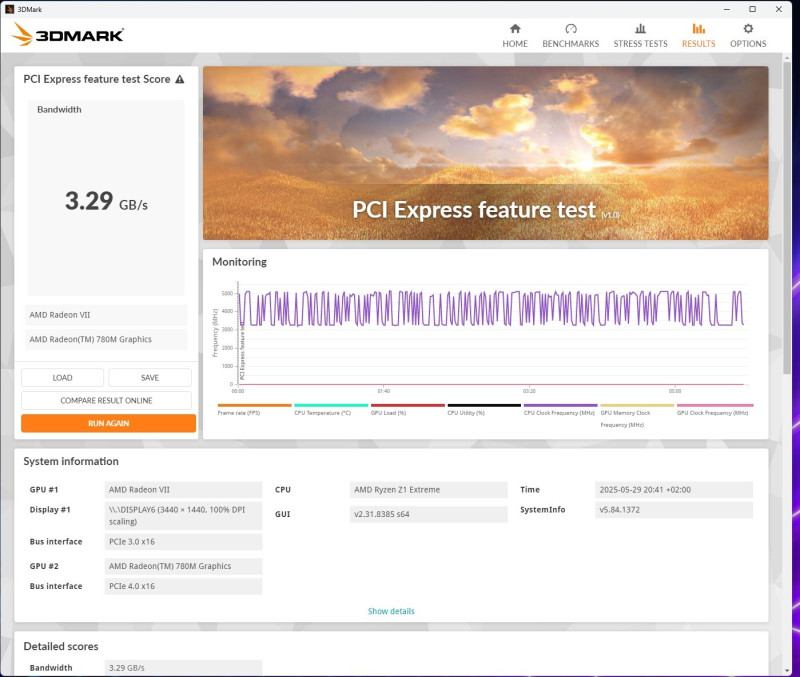Click AMD Radeon VII in score panel
Screen dimensions: 800x677
[x=106, y=315]
